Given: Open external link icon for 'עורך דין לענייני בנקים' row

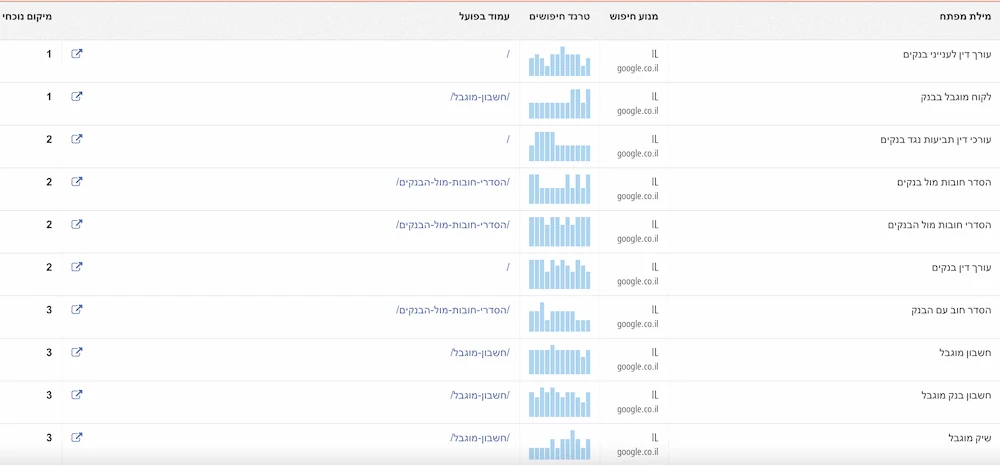Looking at the screenshot, I should (x=77, y=54).
